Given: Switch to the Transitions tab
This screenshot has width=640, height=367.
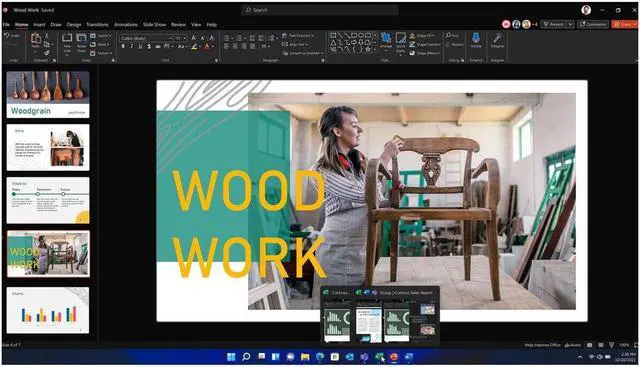Looking at the screenshot, I should (97, 25).
